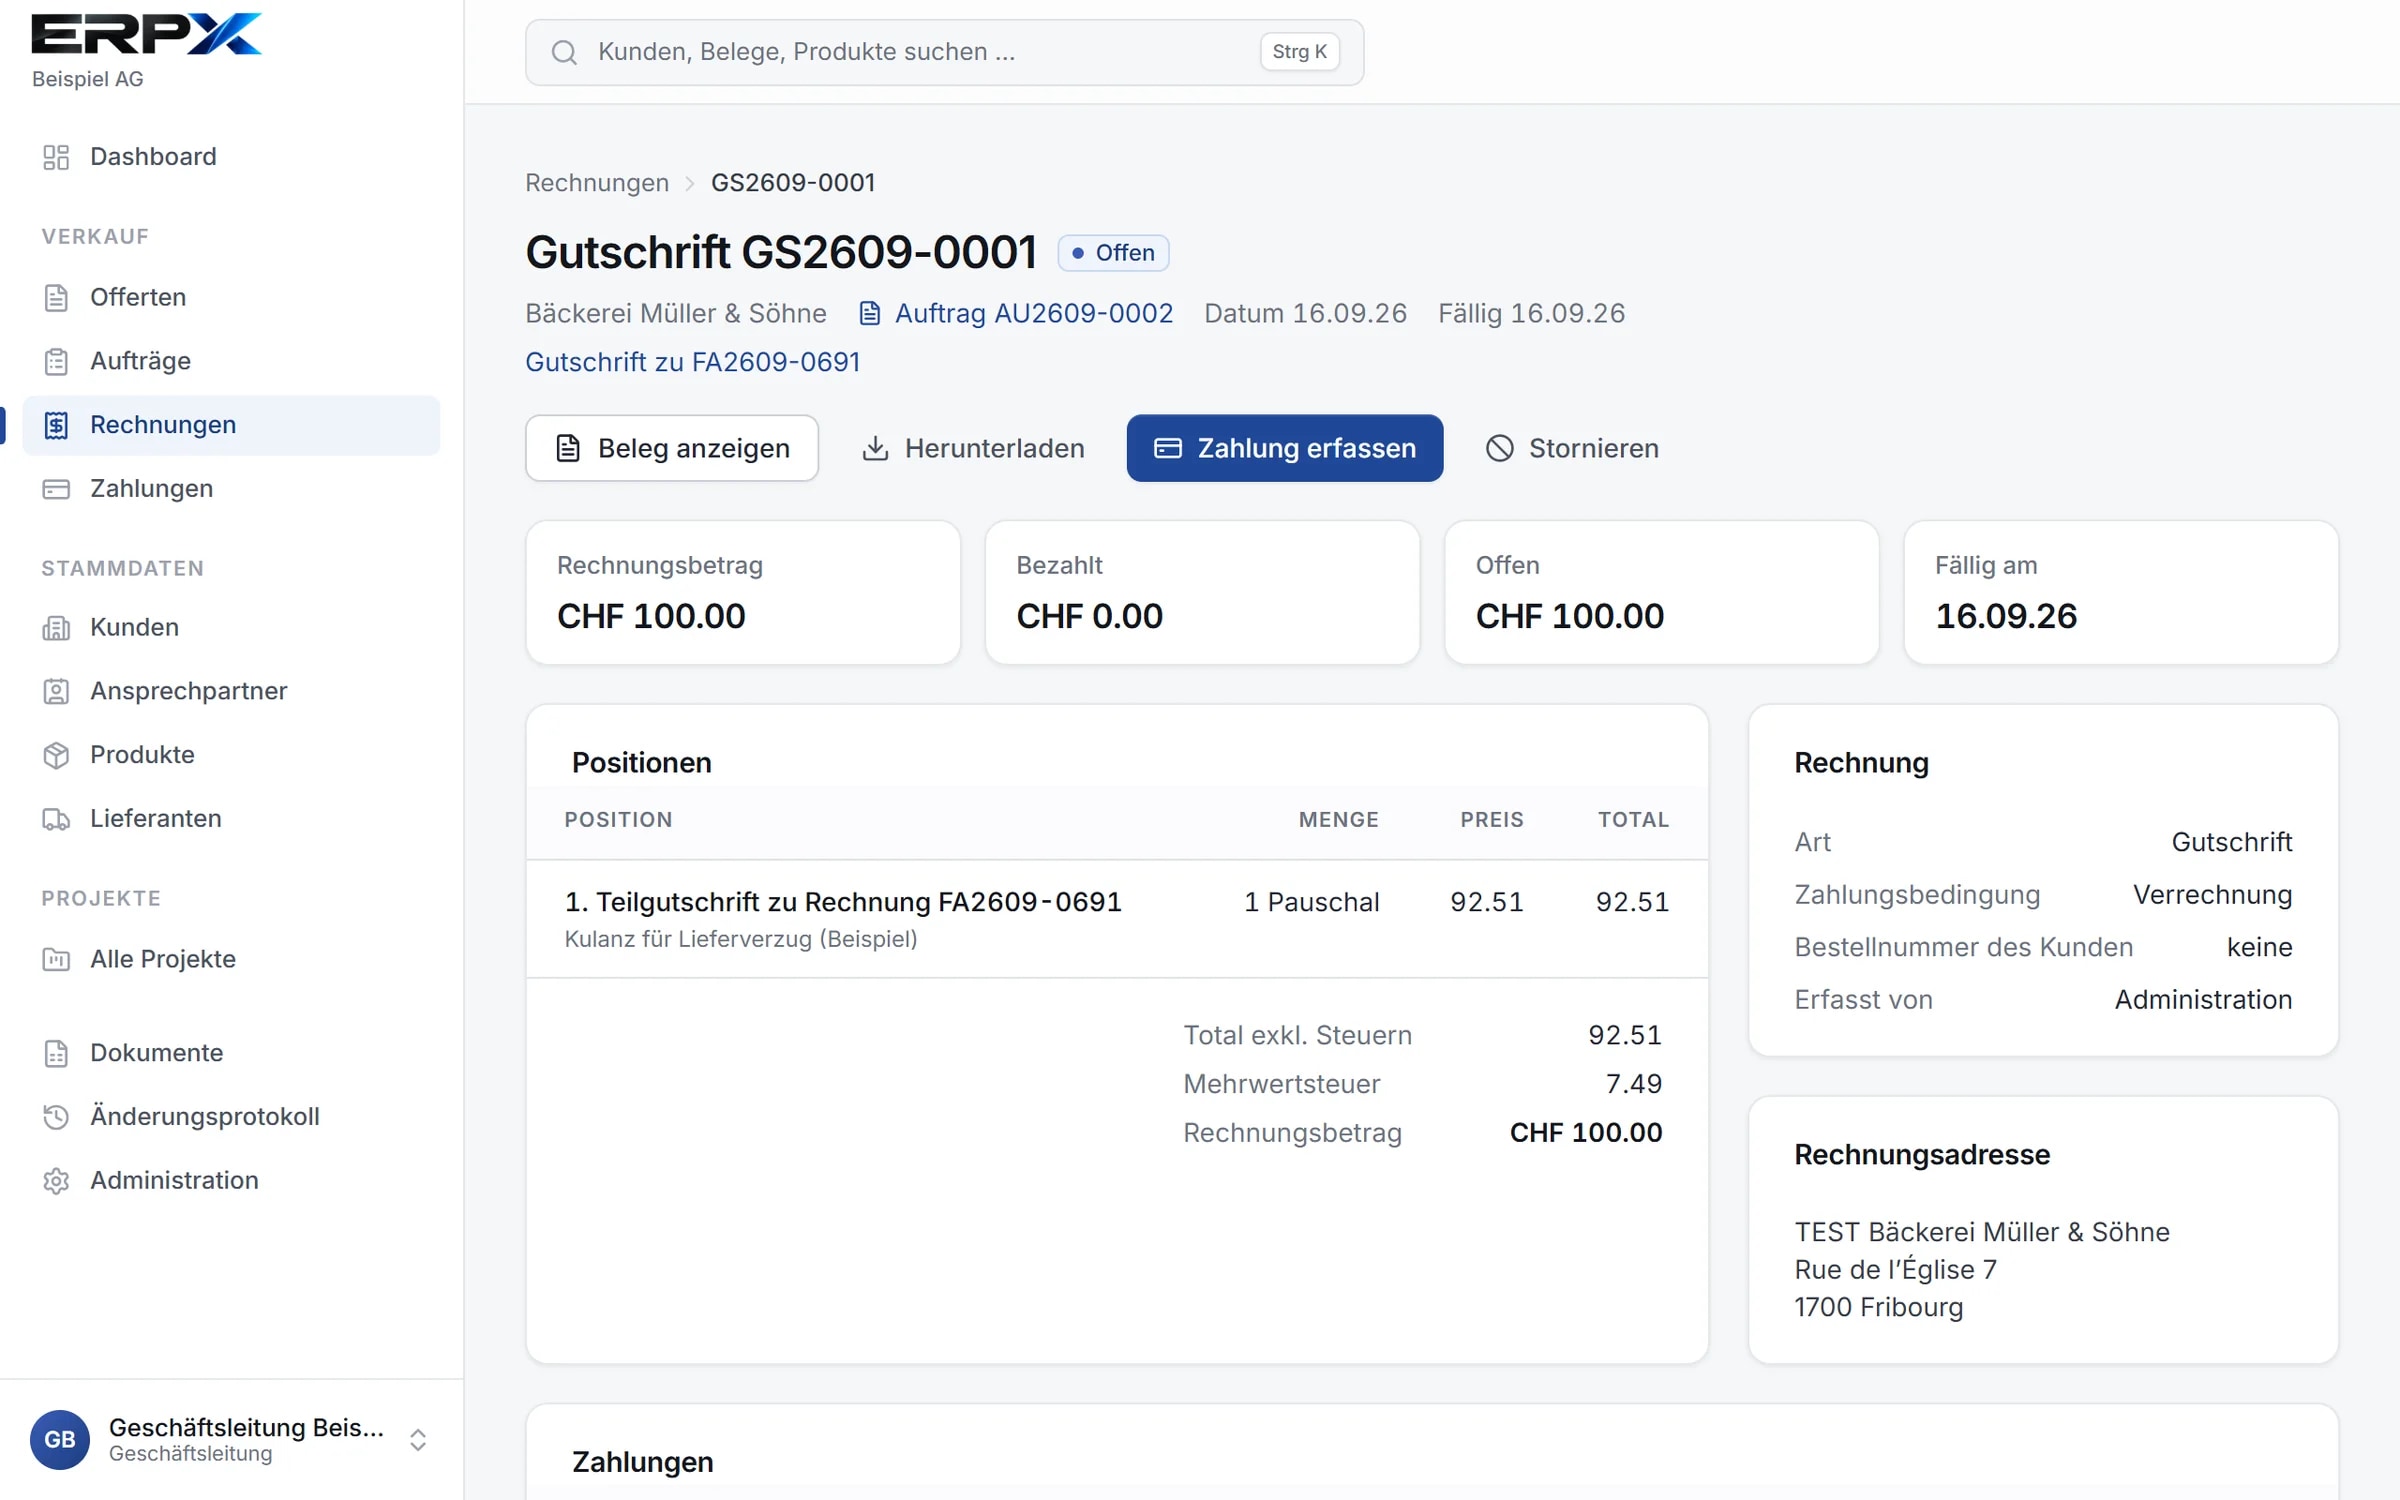Cancel the credit note with Stornieren

(x=1571, y=448)
